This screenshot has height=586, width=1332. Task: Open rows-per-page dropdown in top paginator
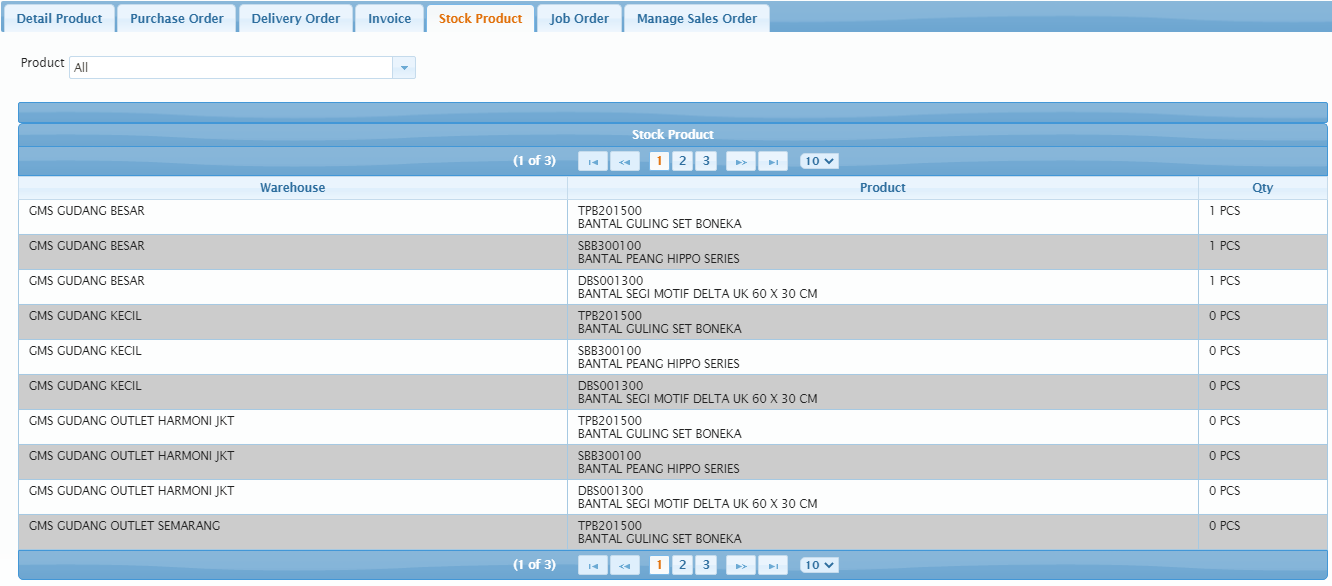(819, 161)
